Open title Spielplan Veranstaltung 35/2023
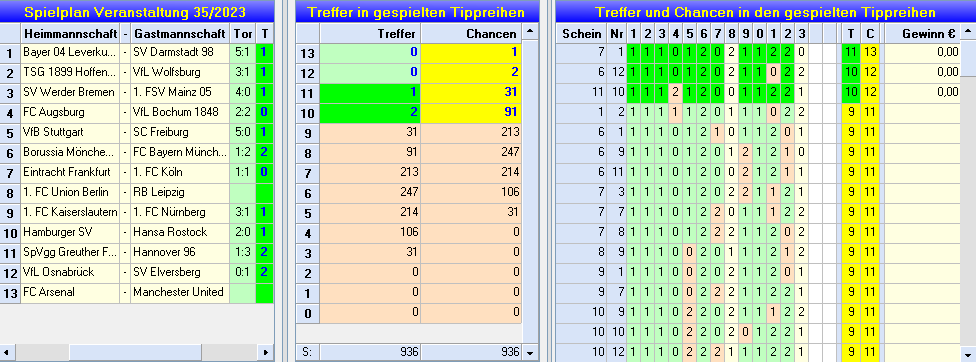 pyautogui.click(x=135, y=12)
